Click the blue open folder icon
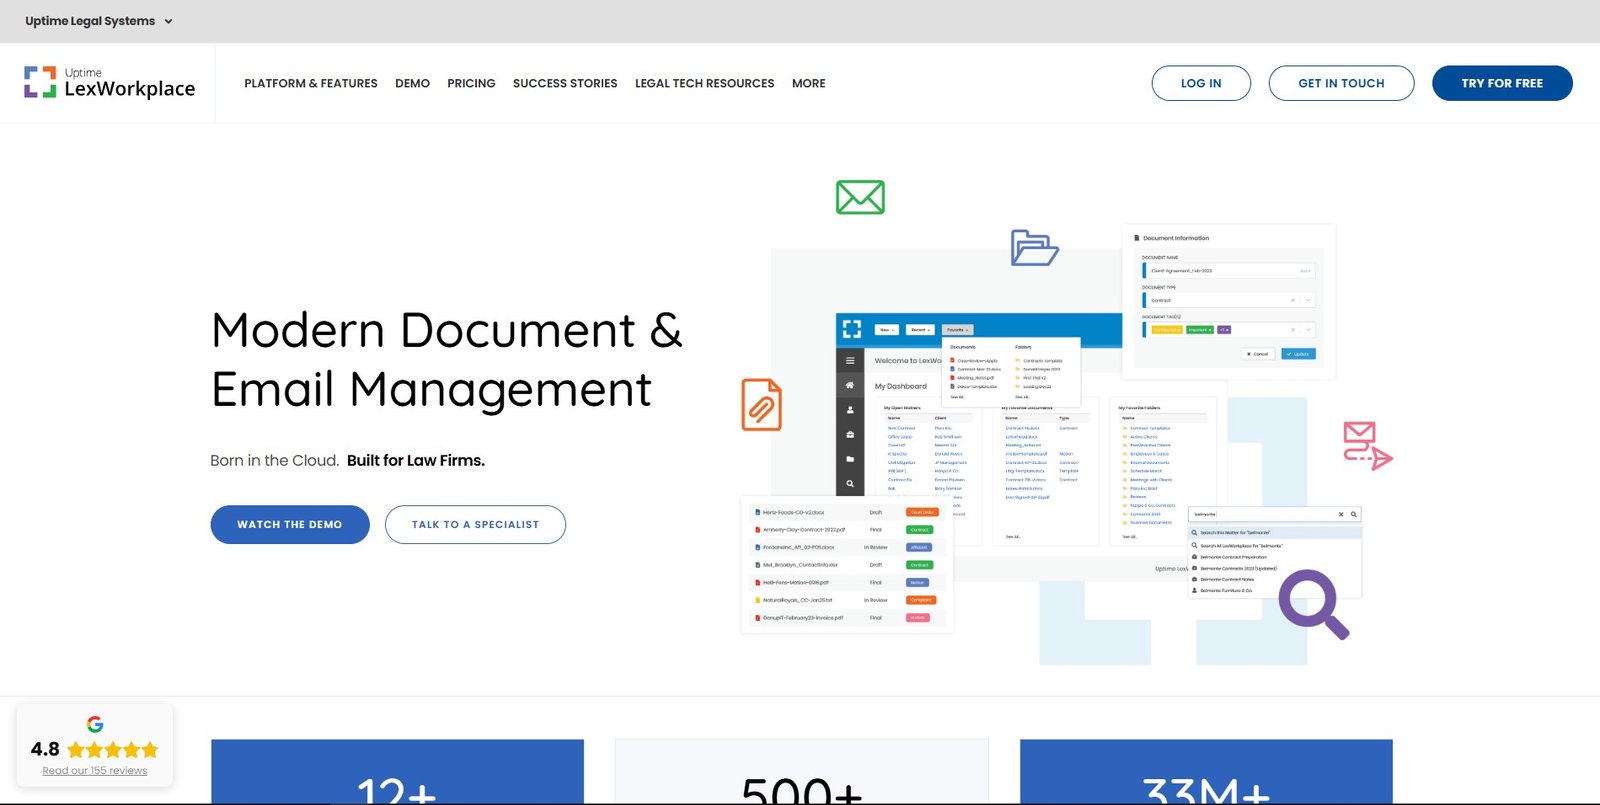Viewport: 1600px width, 805px height. tap(1034, 248)
